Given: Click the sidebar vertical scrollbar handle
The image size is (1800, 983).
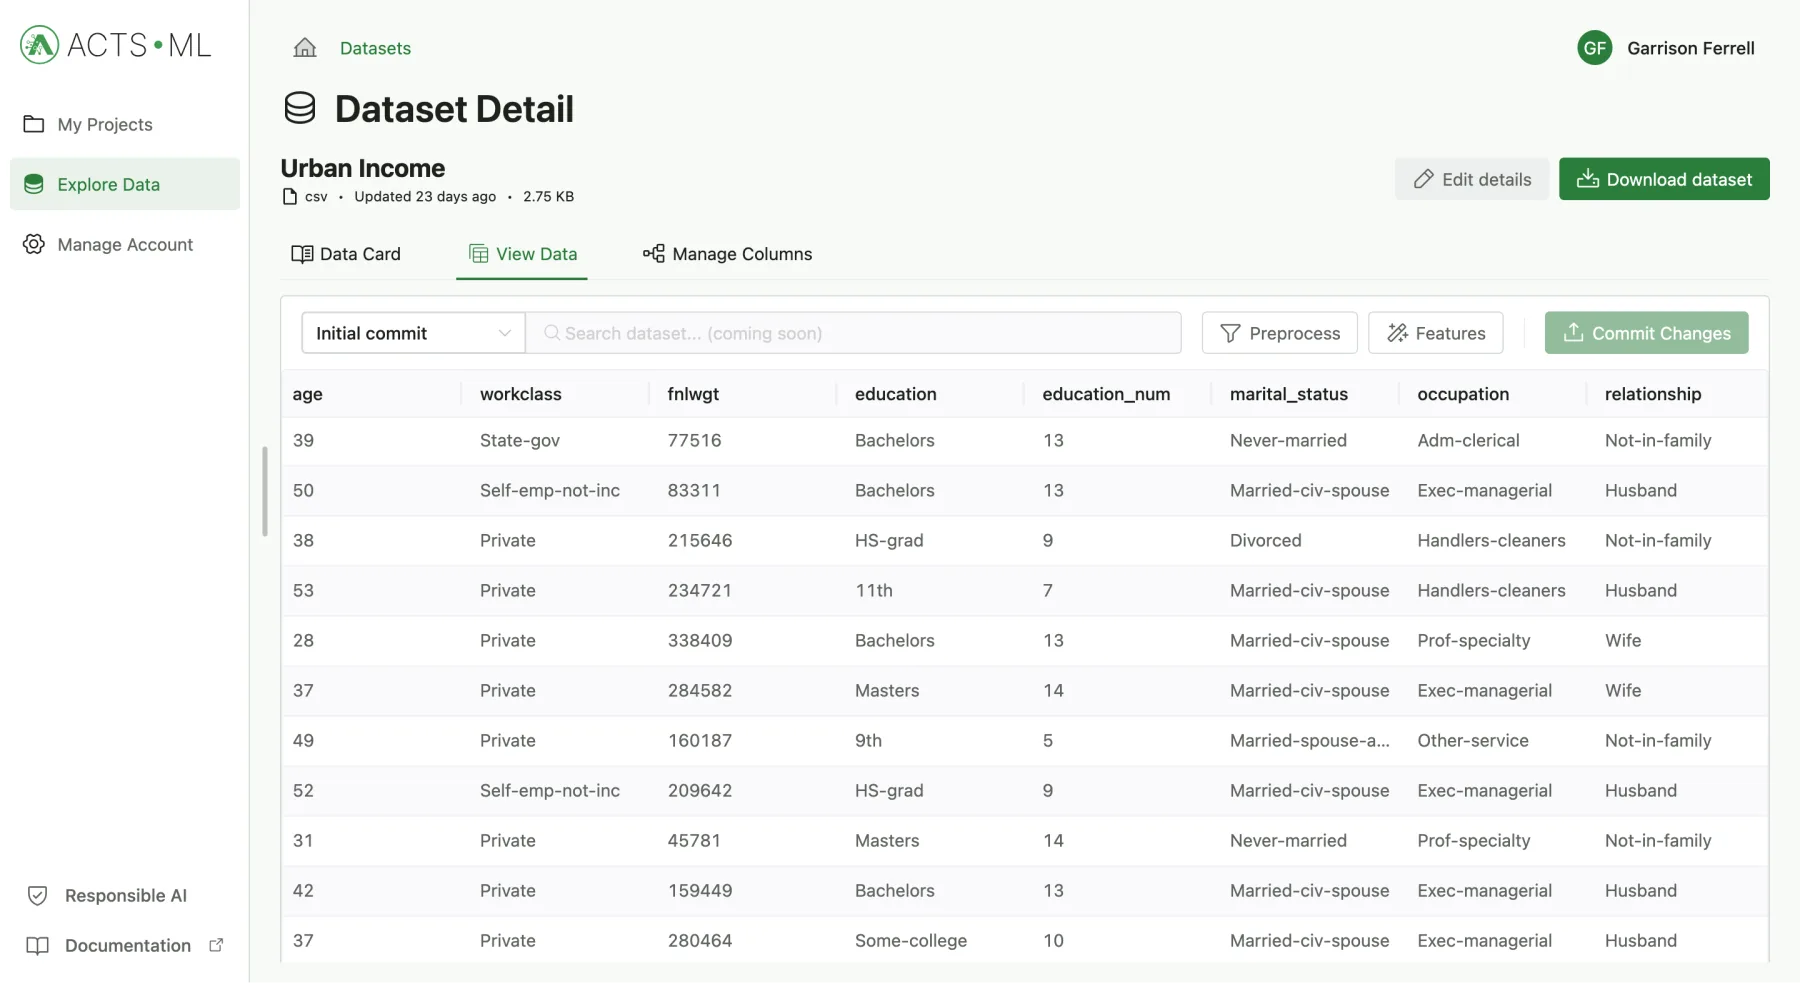Looking at the screenshot, I should coord(265,491).
